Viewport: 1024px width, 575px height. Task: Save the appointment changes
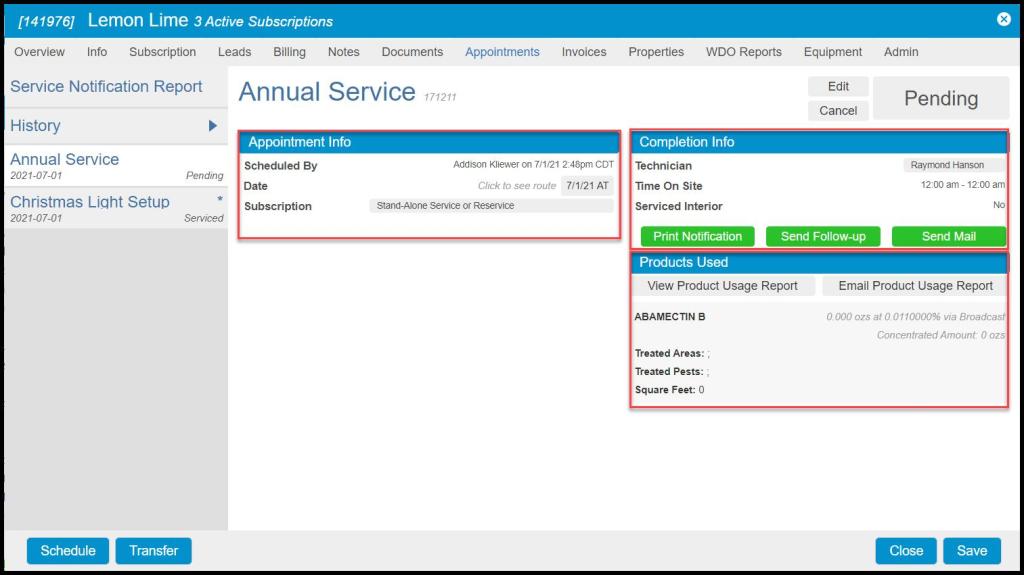point(971,551)
